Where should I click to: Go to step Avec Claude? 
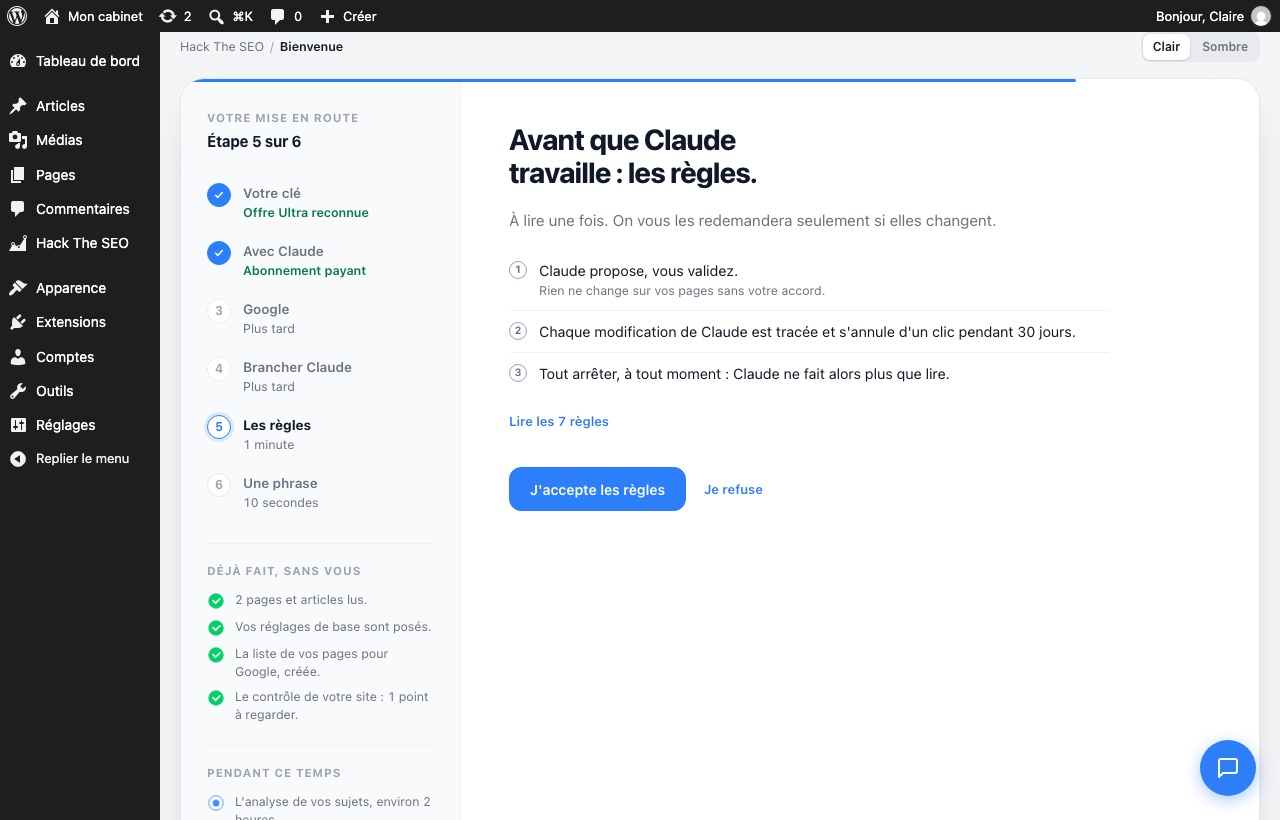(x=320, y=260)
